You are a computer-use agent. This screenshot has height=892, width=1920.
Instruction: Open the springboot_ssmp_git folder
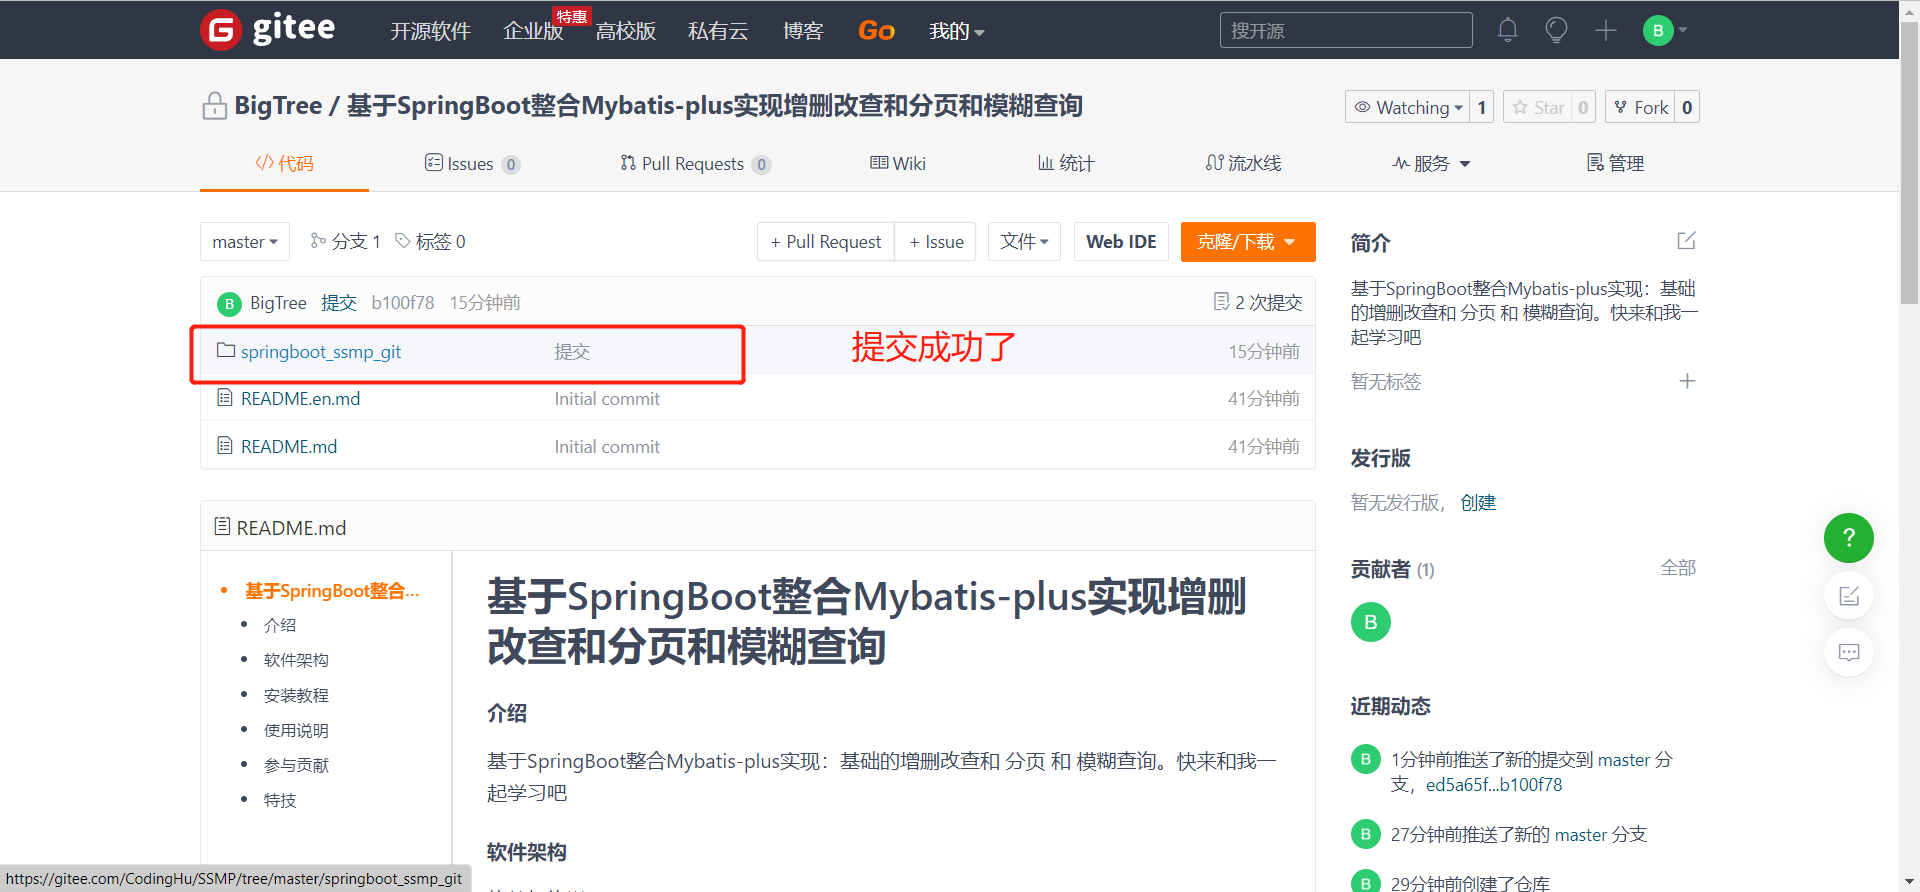[320, 351]
